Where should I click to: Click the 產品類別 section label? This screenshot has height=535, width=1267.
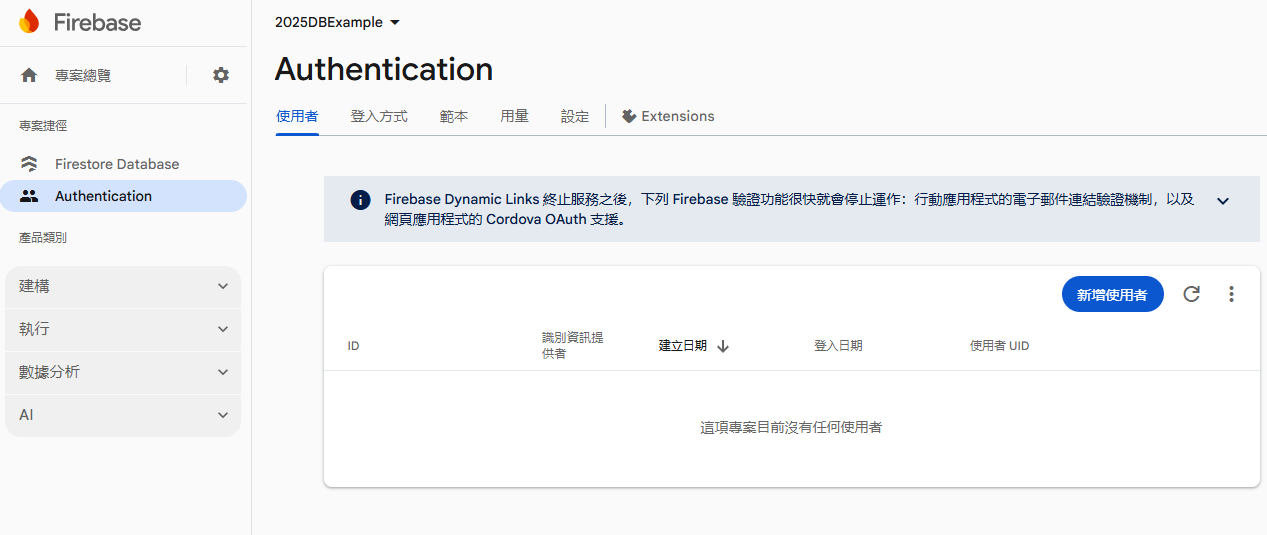43,238
